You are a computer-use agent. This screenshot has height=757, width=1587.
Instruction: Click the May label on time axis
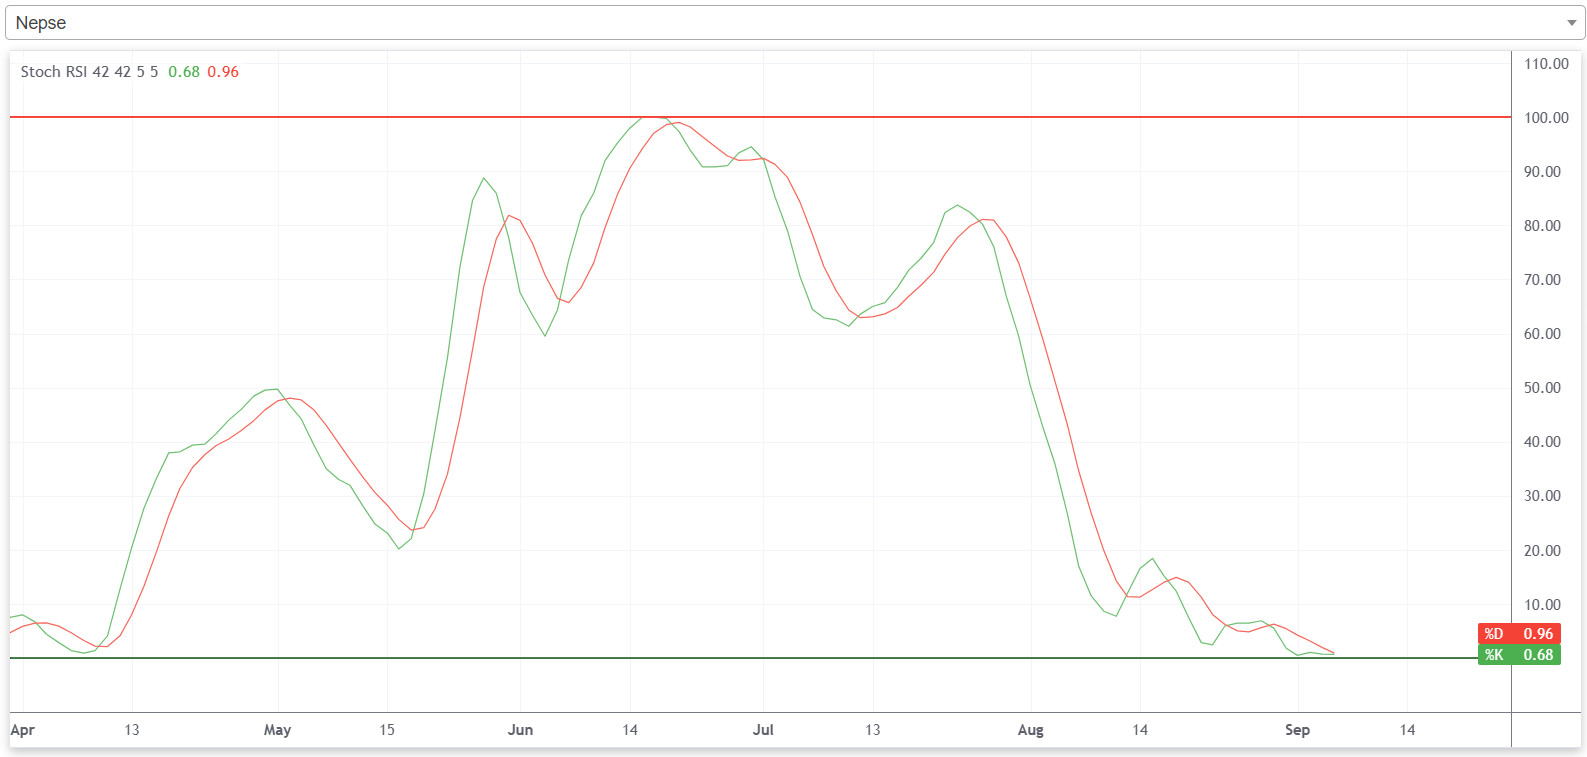pyautogui.click(x=277, y=730)
